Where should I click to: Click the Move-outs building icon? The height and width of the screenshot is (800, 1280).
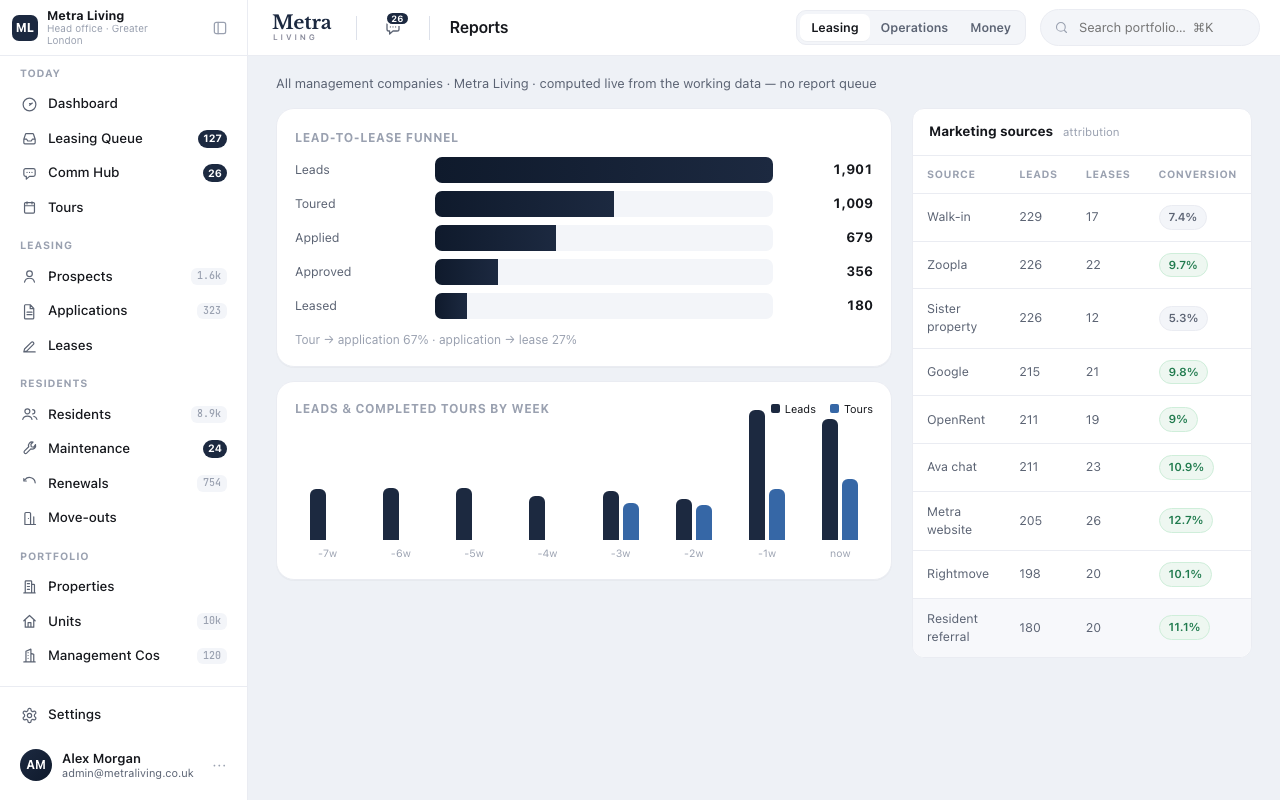(x=29, y=518)
